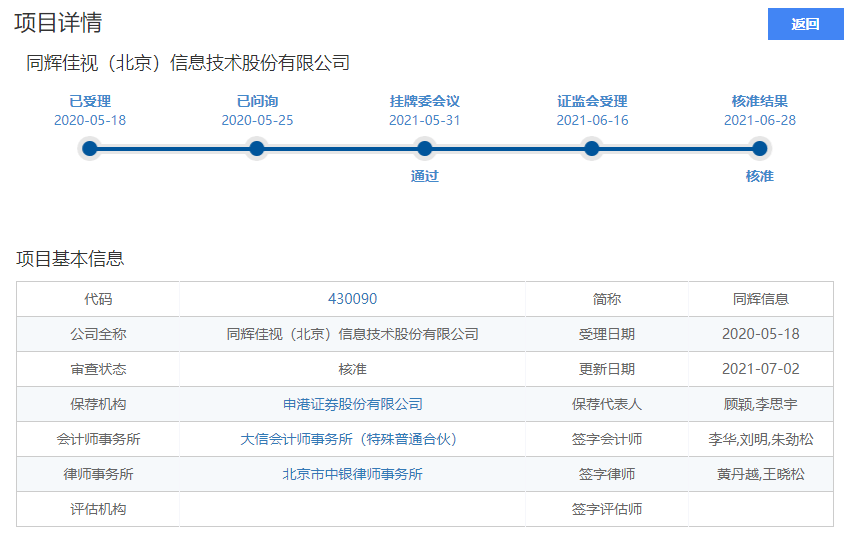The height and width of the screenshot is (534, 850).
Task: Click the 返回 button
Action: [805, 24]
